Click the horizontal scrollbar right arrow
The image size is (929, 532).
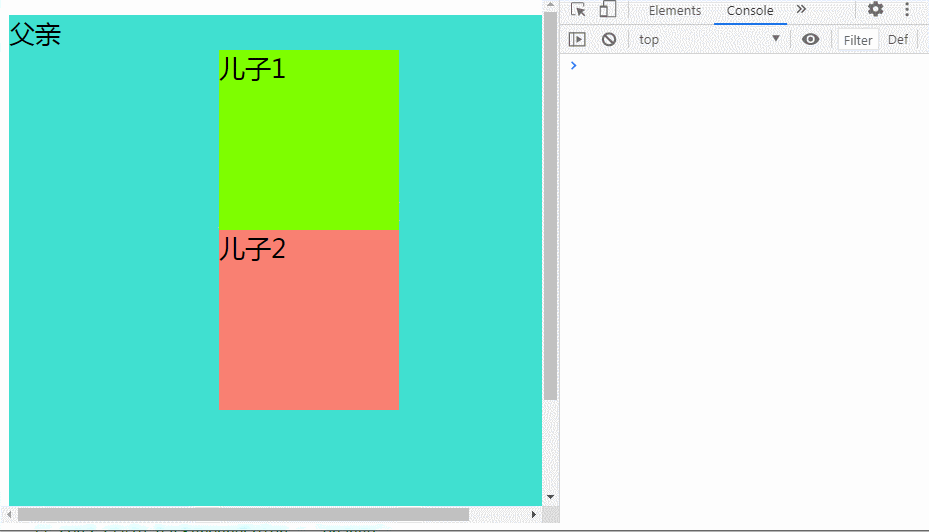pyautogui.click(x=533, y=514)
